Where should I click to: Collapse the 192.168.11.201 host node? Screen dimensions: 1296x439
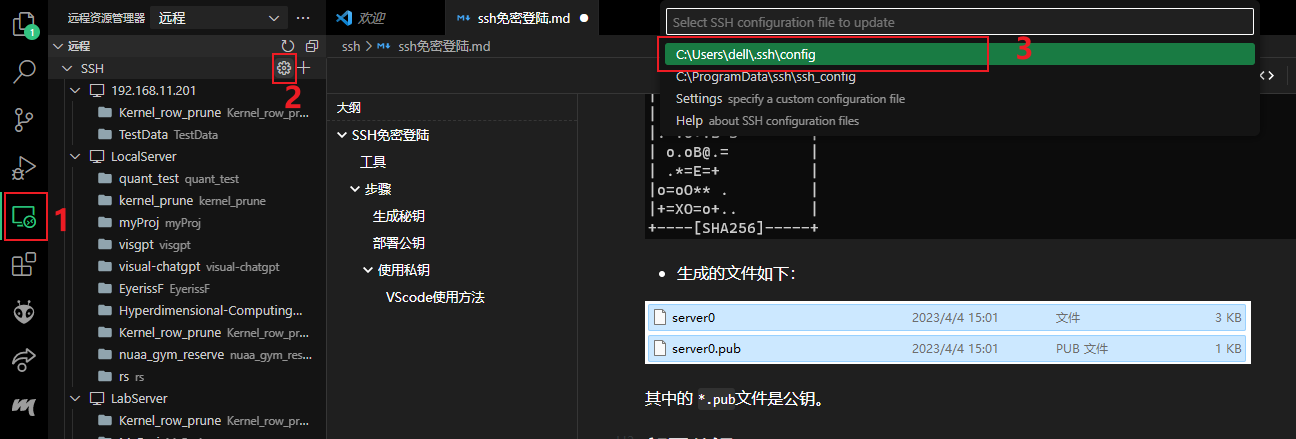(76, 90)
